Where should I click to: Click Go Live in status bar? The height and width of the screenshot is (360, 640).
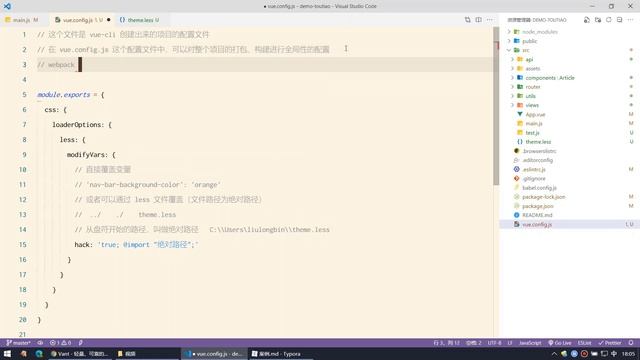click(x=560, y=343)
